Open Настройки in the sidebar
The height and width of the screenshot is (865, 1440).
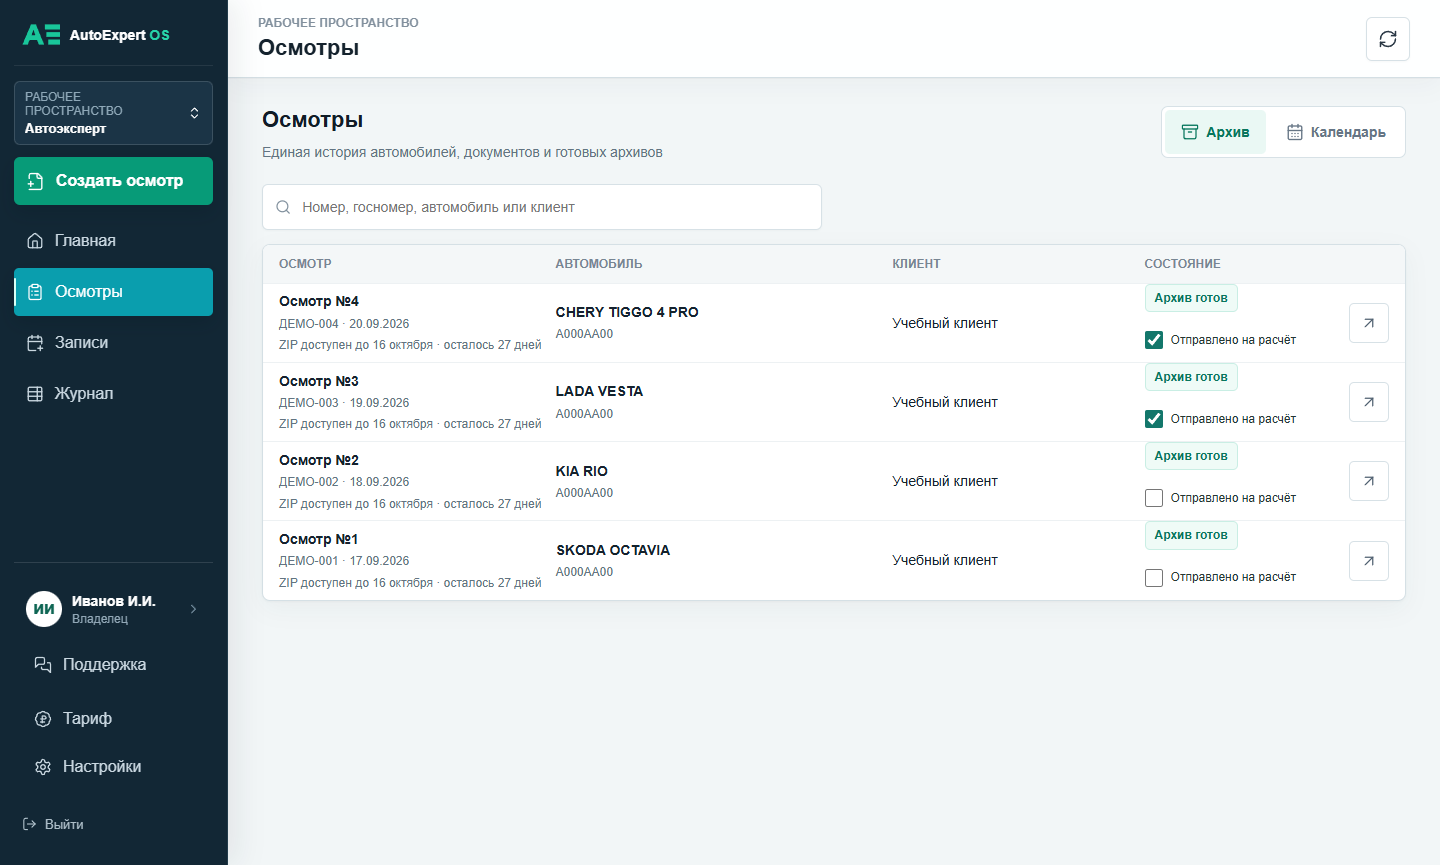coord(113,767)
